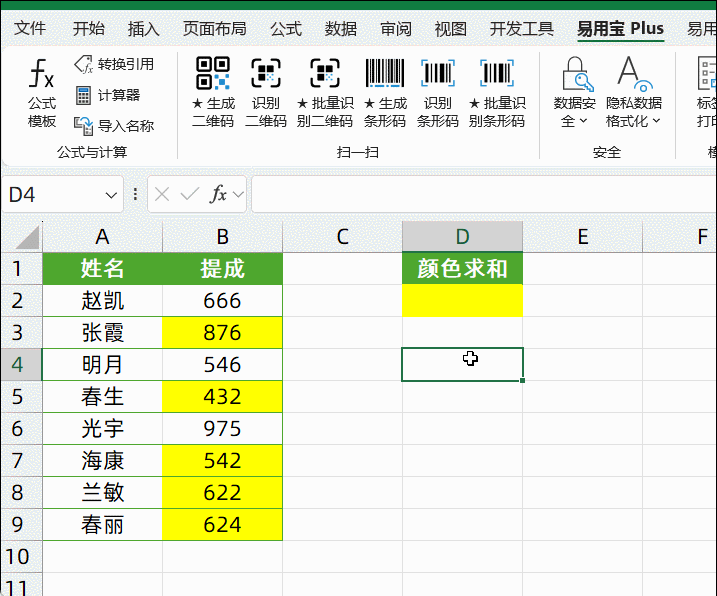Click 批量识别二维码 batch QR recognition
The image size is (717, 596).
[x=325, y=92]
